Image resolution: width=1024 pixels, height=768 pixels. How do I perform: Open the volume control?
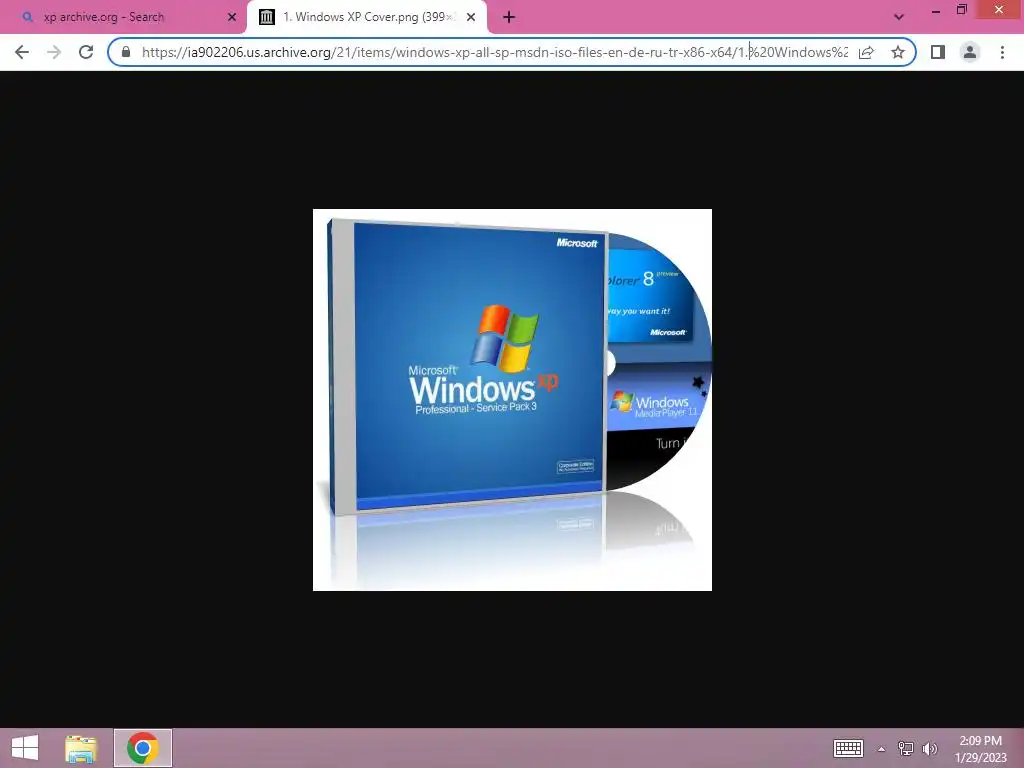click(x=929, y=748)
